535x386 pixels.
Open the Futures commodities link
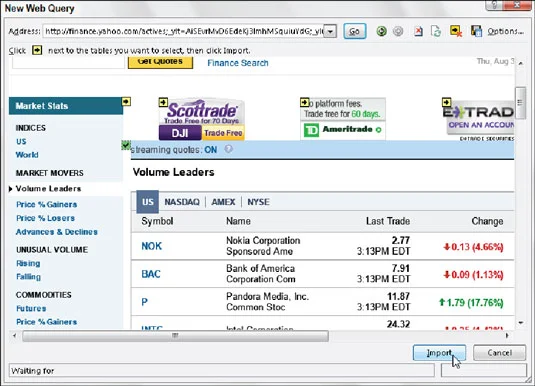coord(31,309)
